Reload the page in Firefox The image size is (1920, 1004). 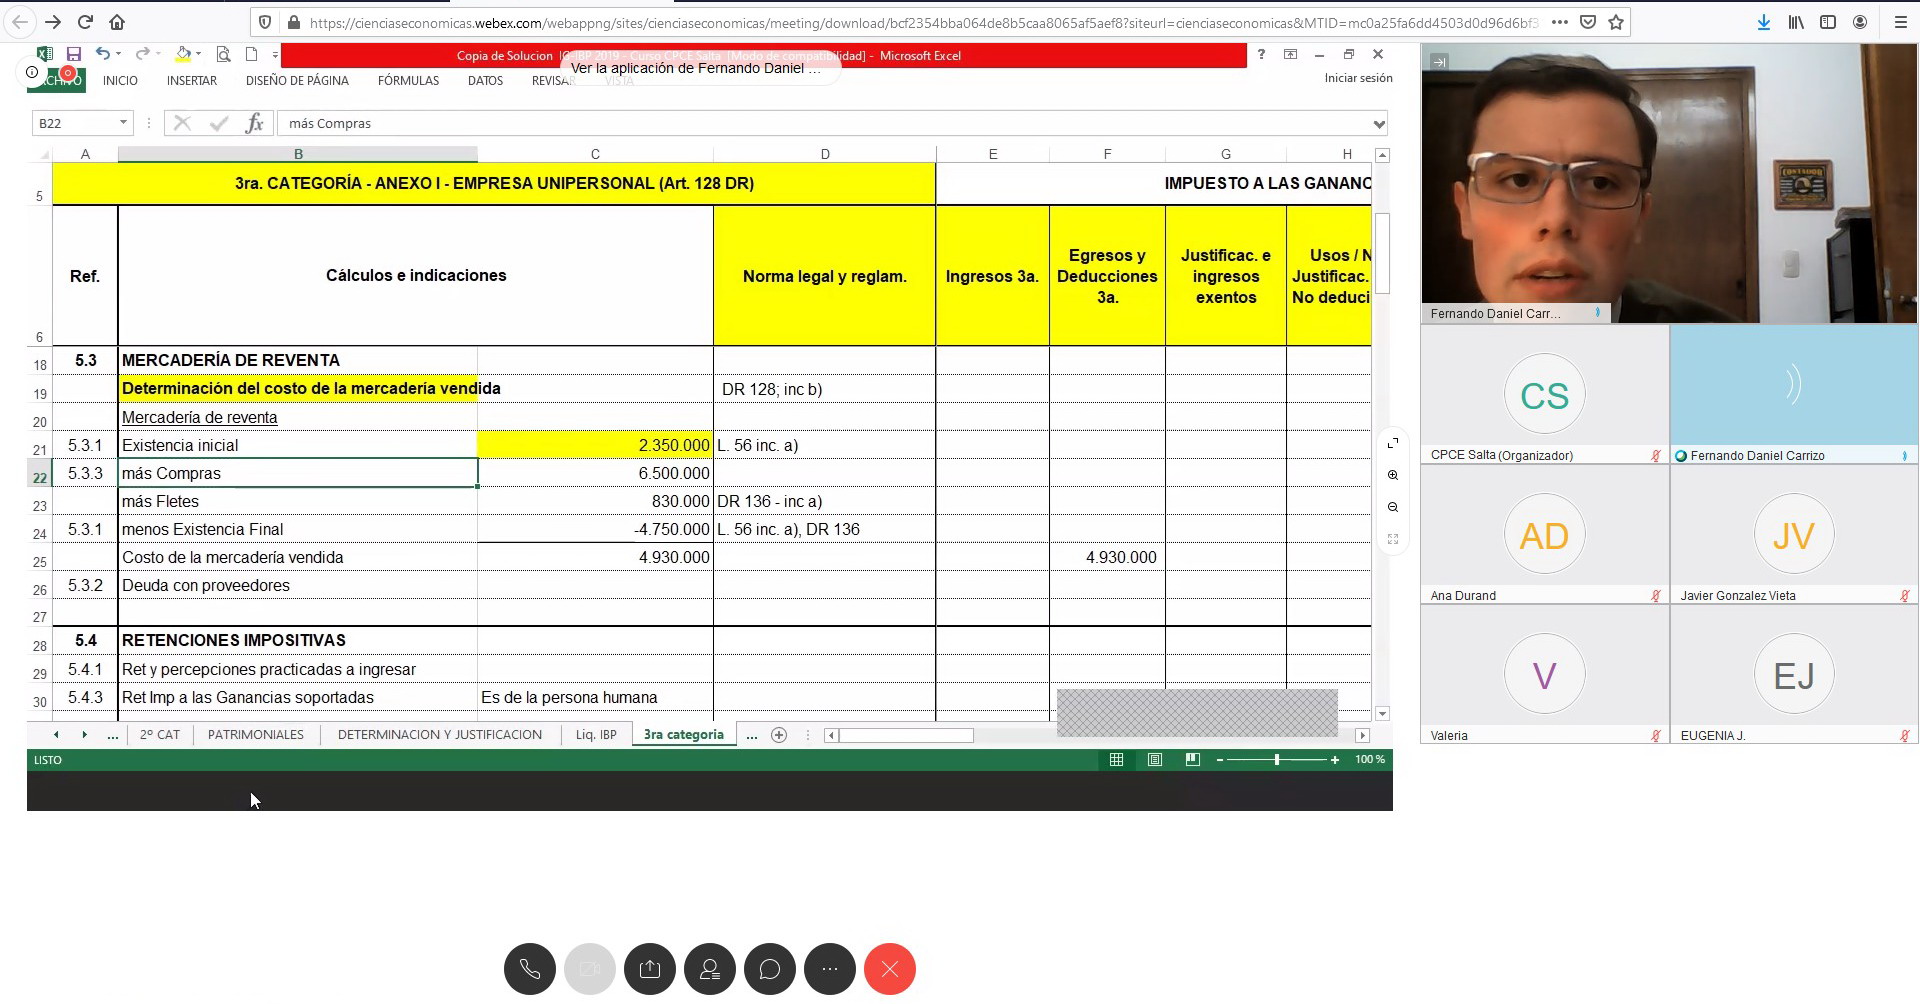85,22
